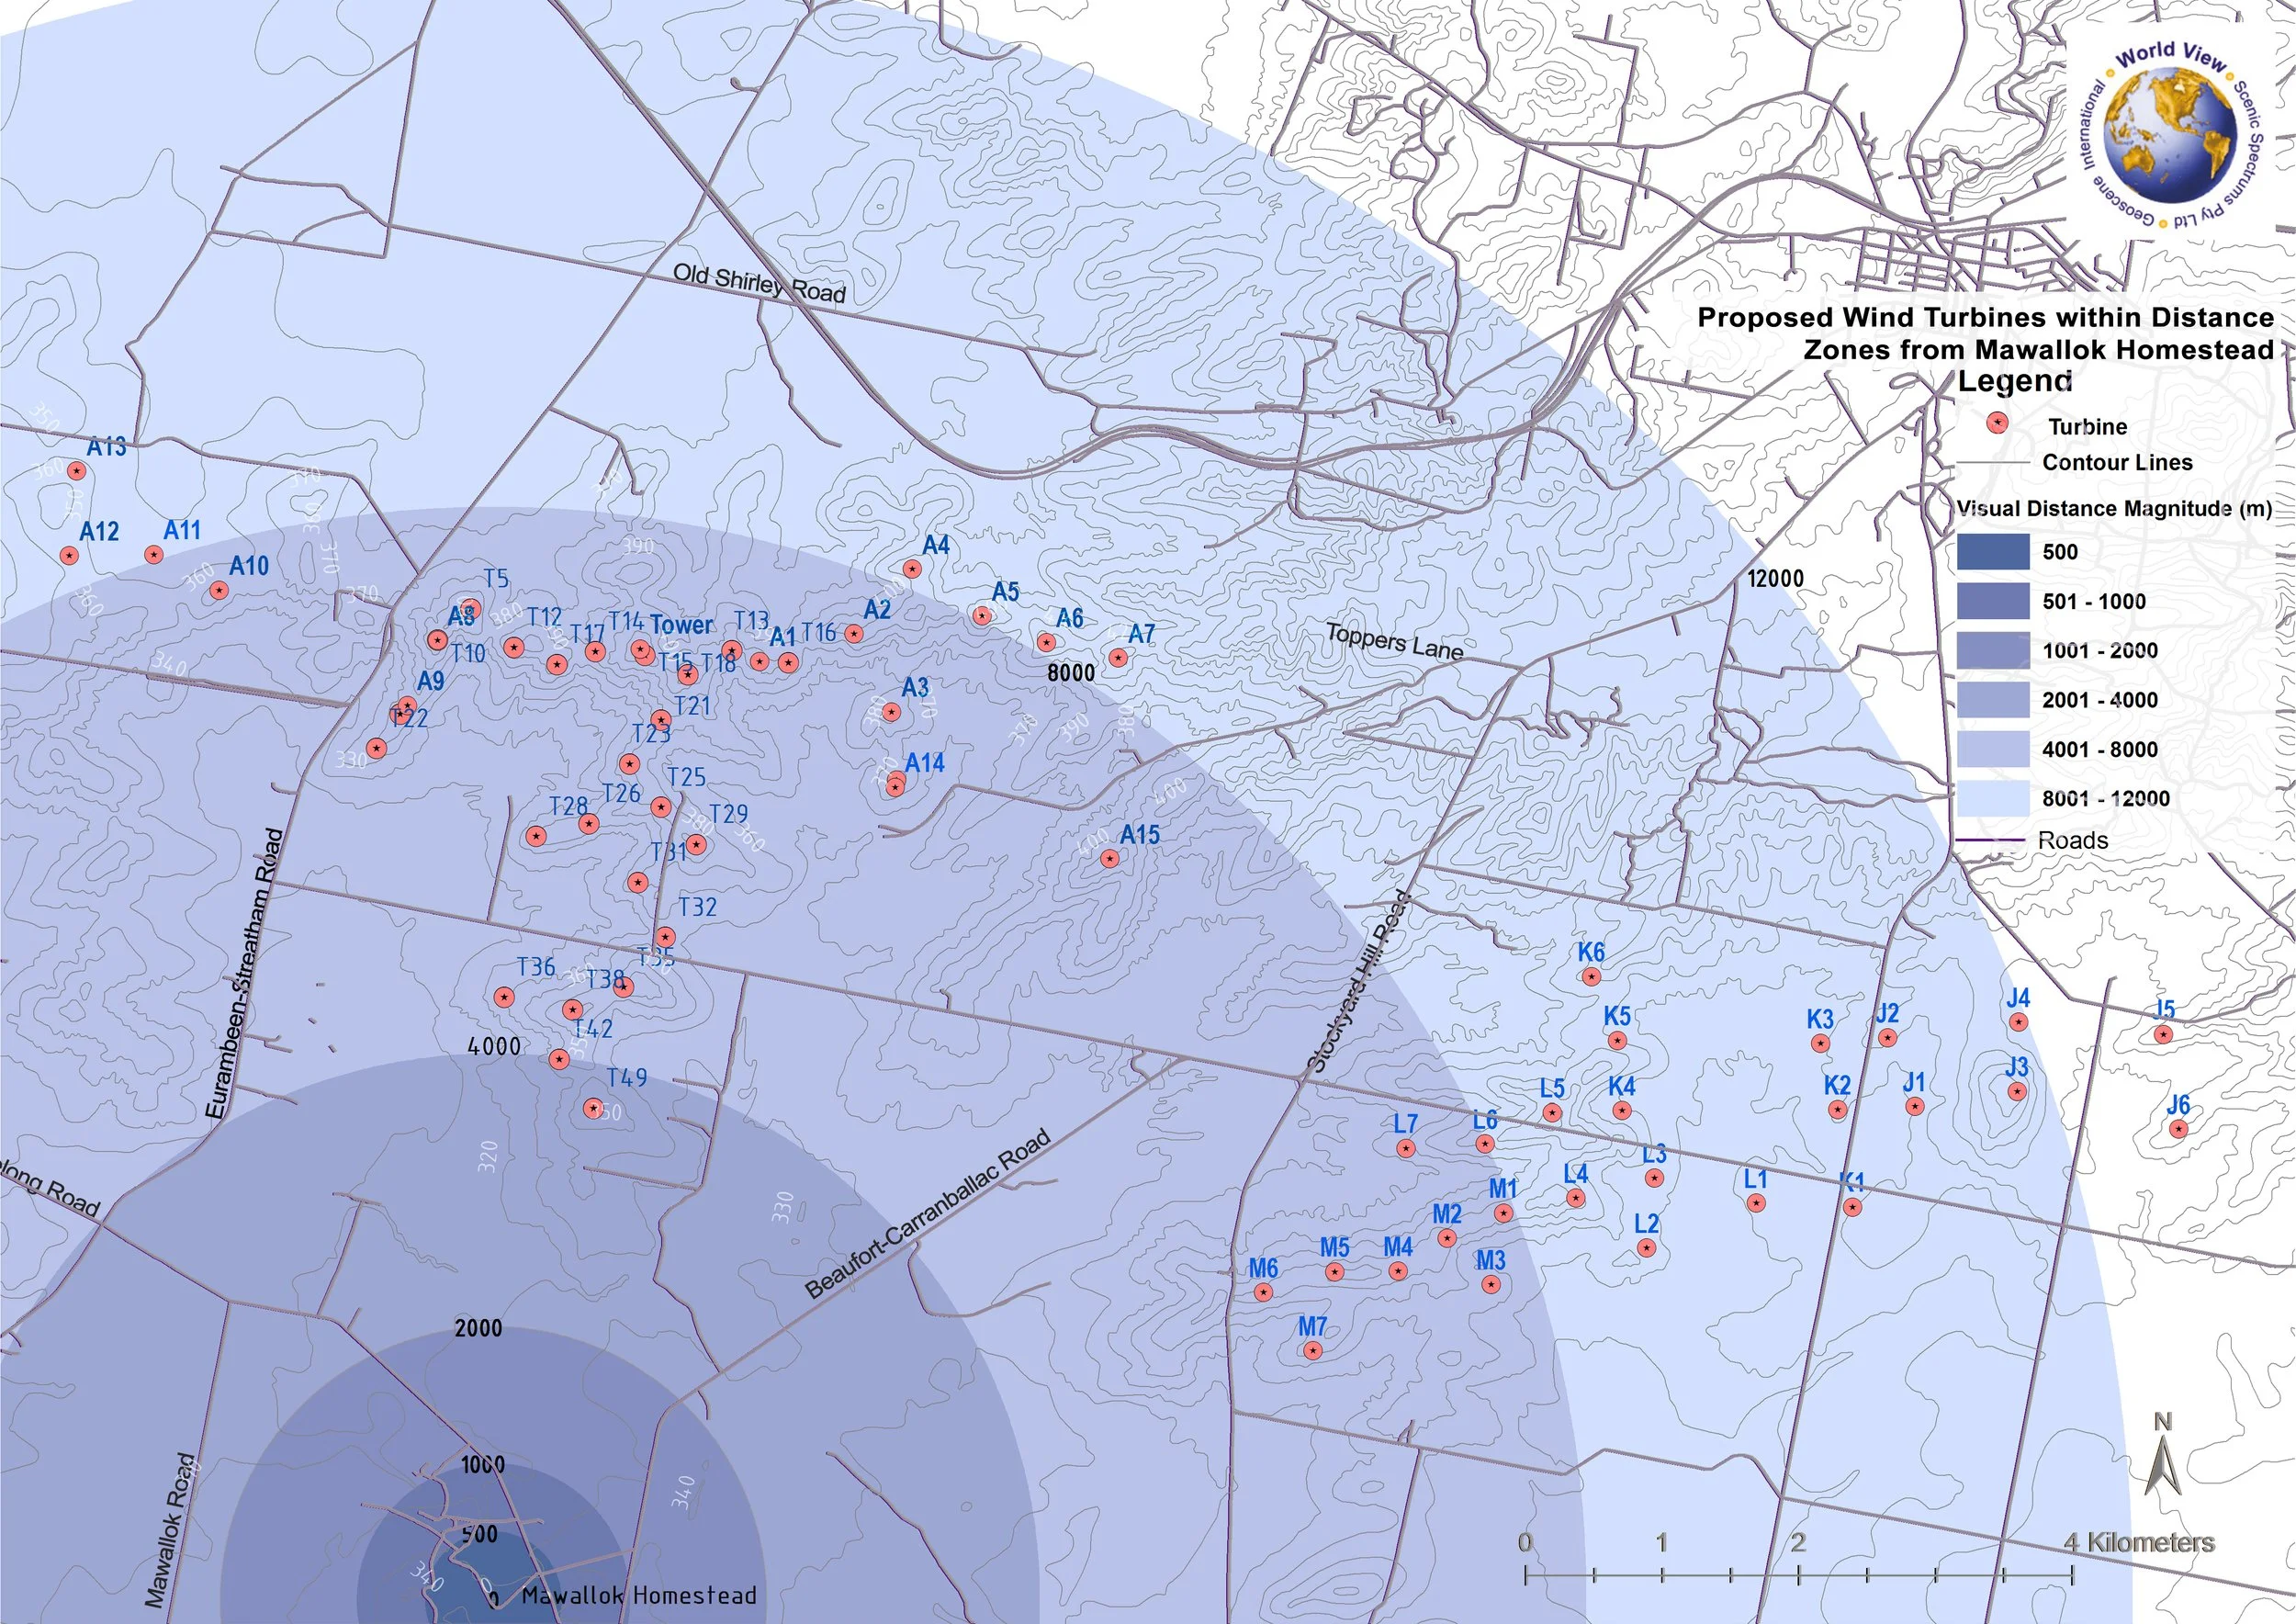The width and height of the screenshot is (2296, 1624).
Task: Select turbine marker T49
Action: pos(593,1107)
